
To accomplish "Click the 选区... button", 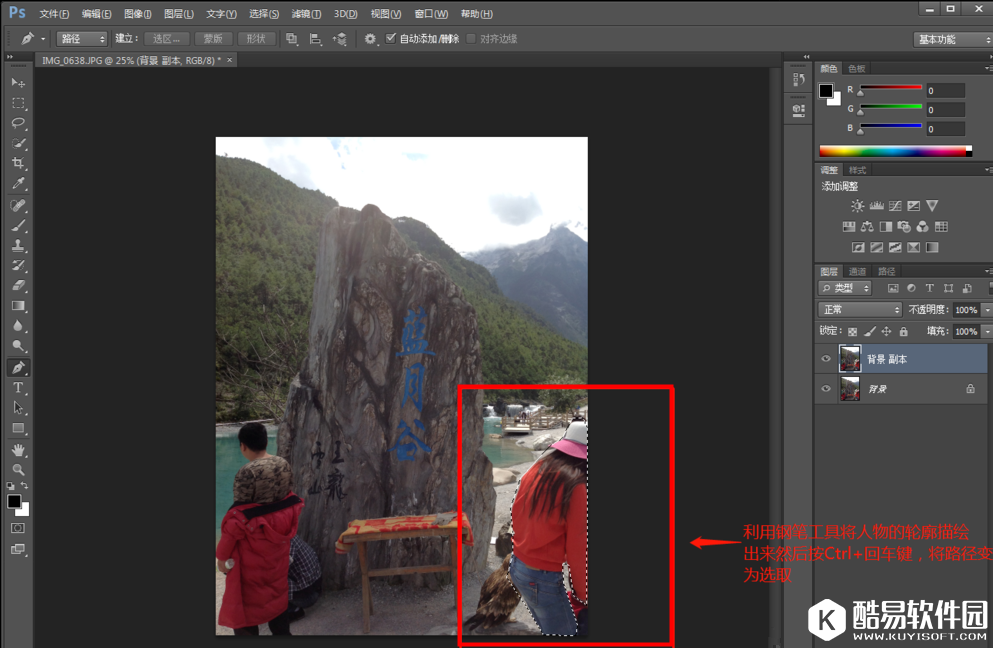I will (x=166, y=39).
